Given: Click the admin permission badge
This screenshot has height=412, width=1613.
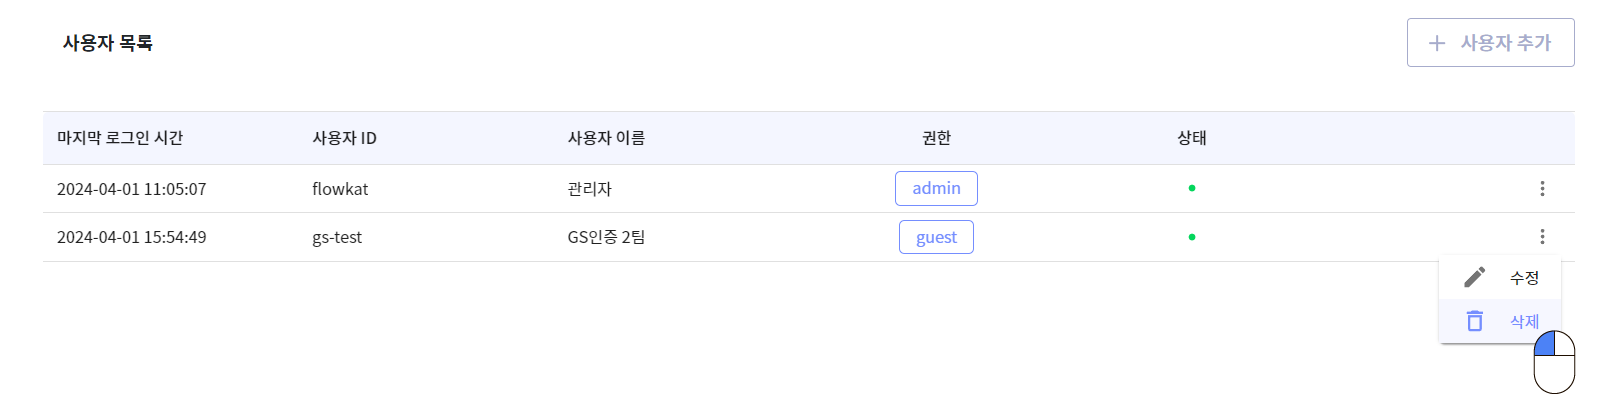Looking at the screenshot, I should click(936, 188).
